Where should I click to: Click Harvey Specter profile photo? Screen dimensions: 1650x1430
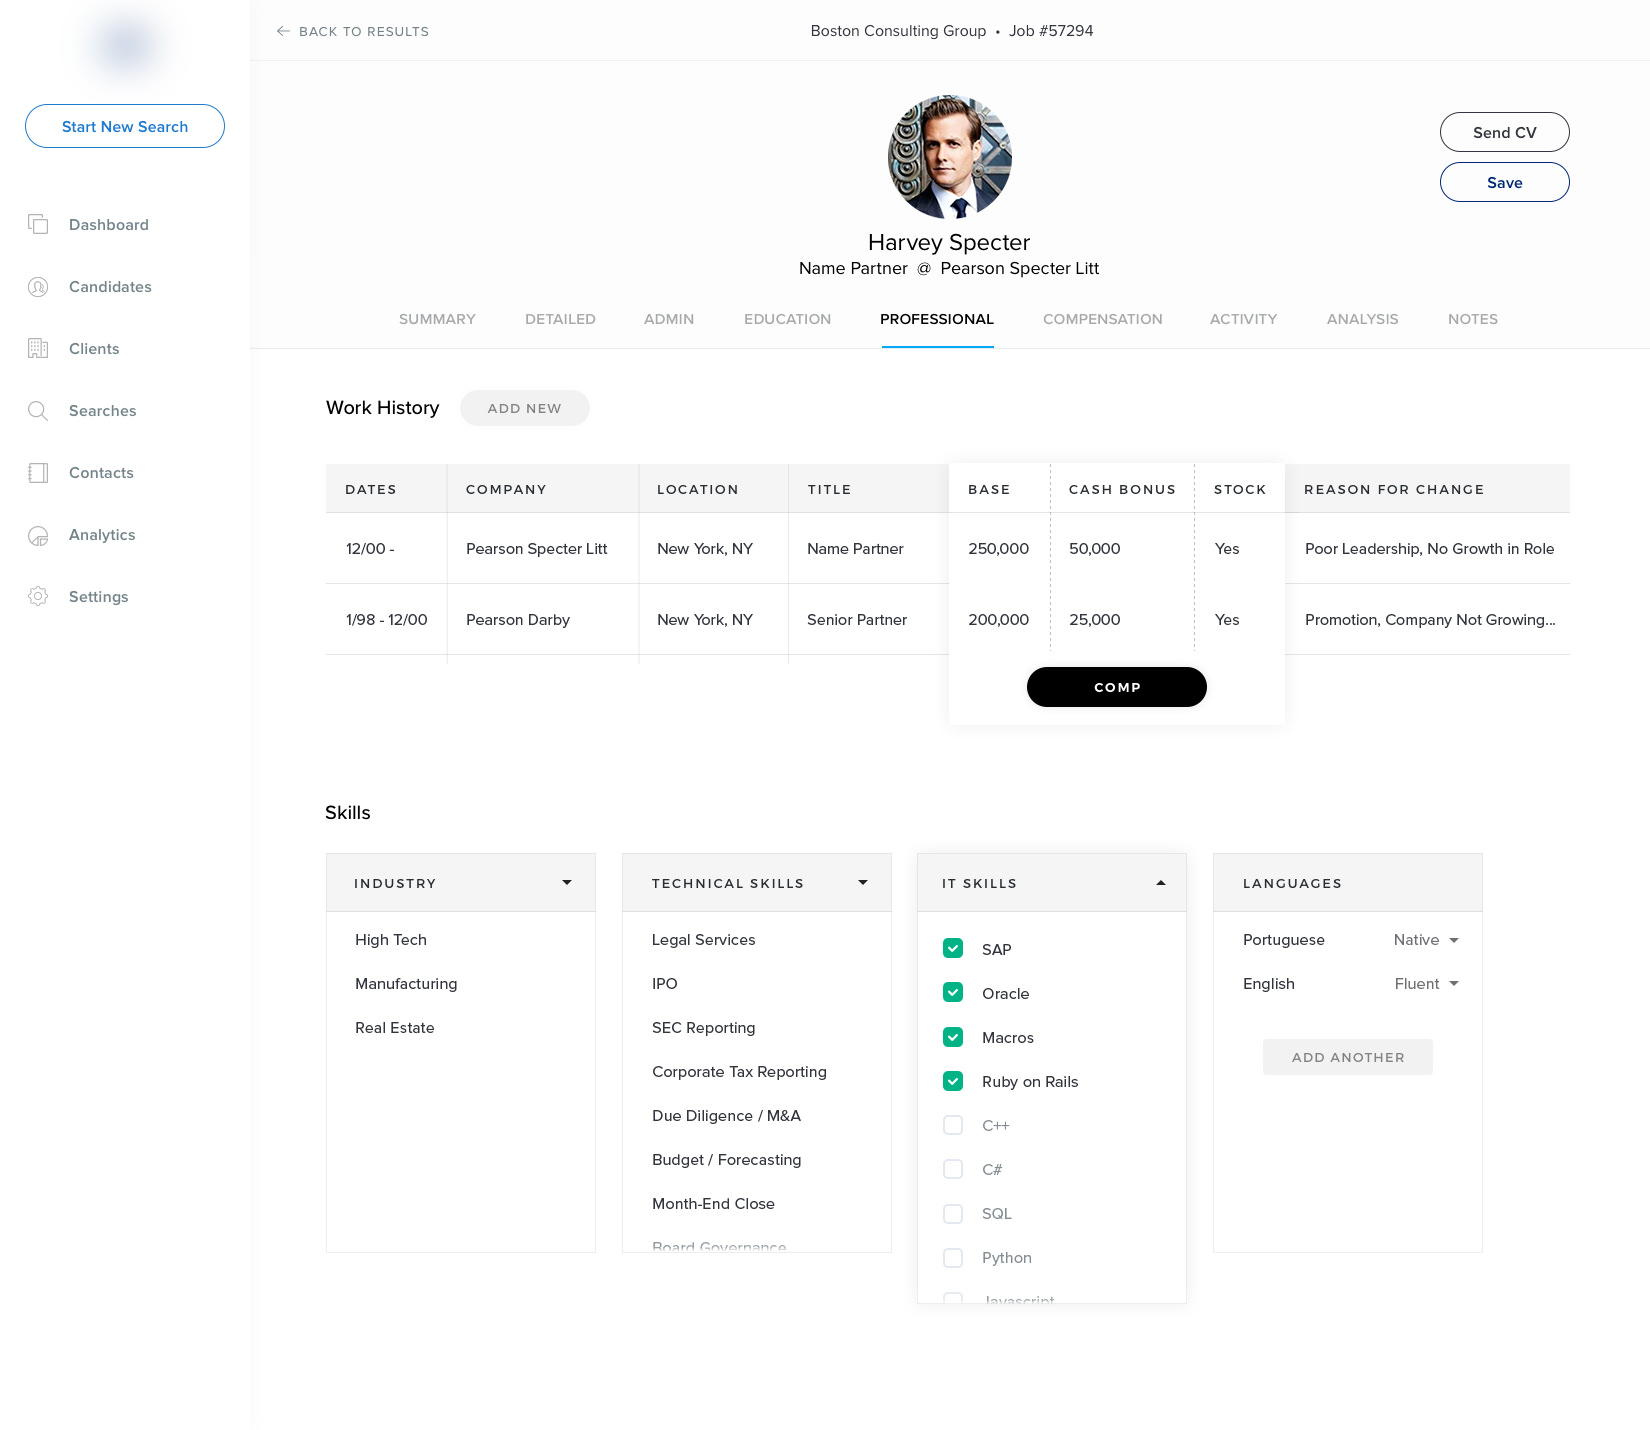tap(950, 157)
